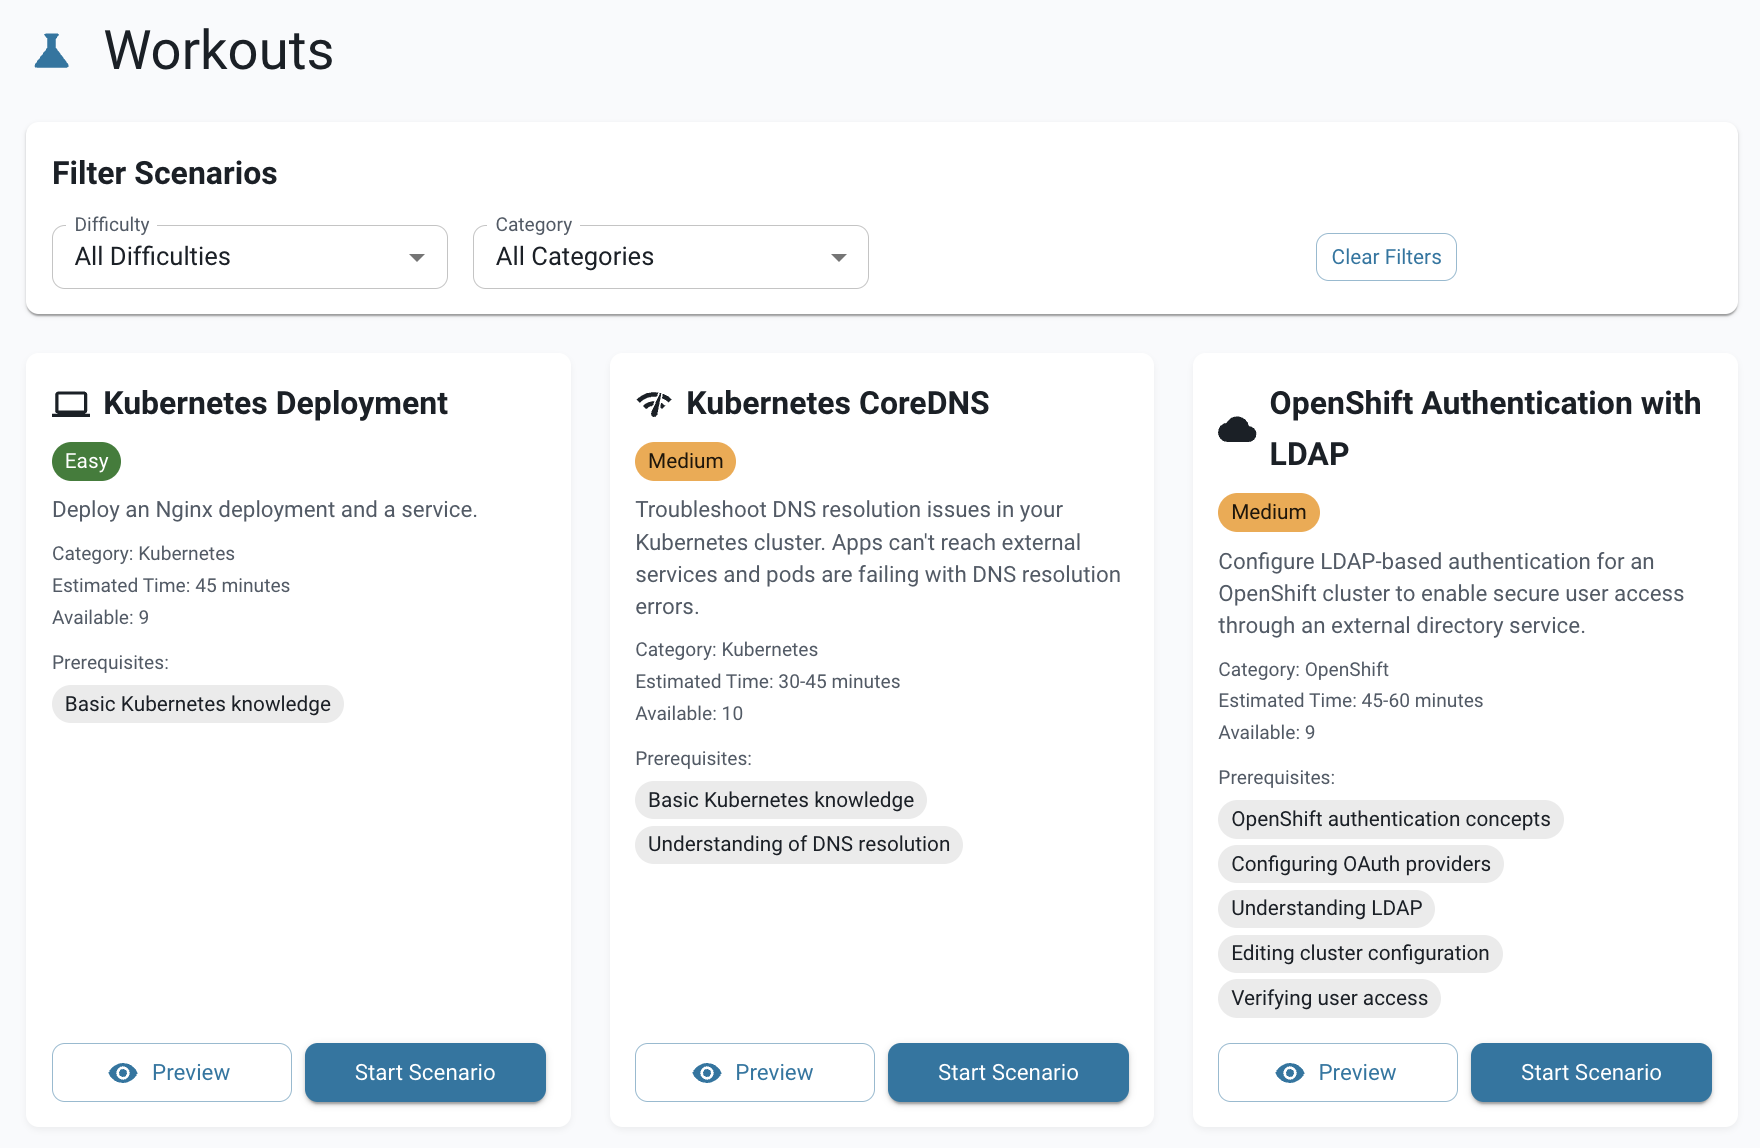Click the Kubernetes CoreDNS card title
The width and height of the screenshot is (1760, 1148).
(837, 403)
